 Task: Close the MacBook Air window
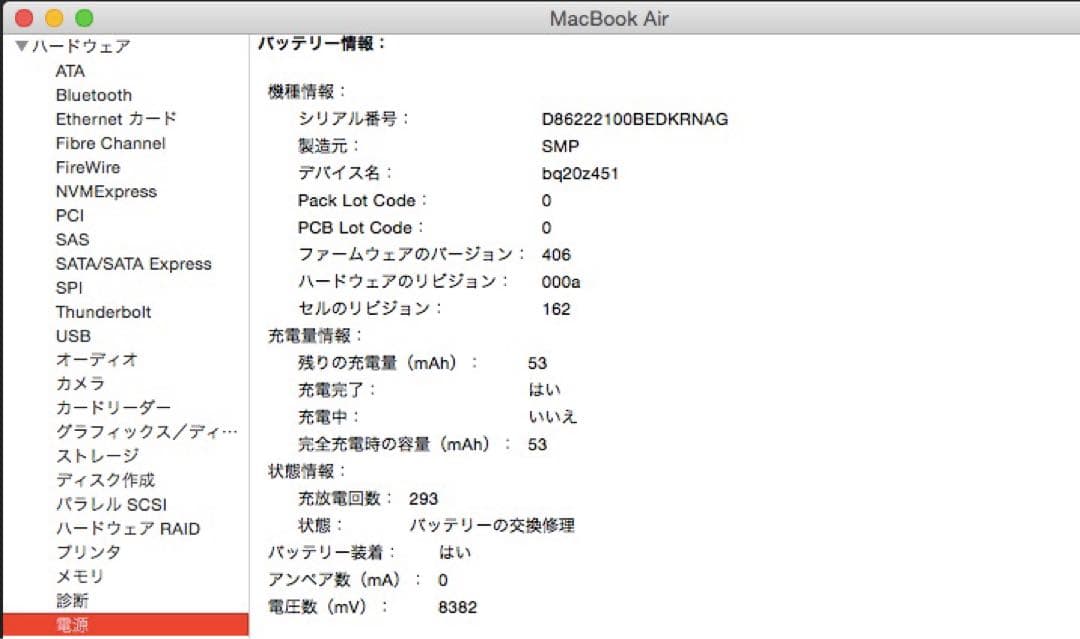(24, 19)
